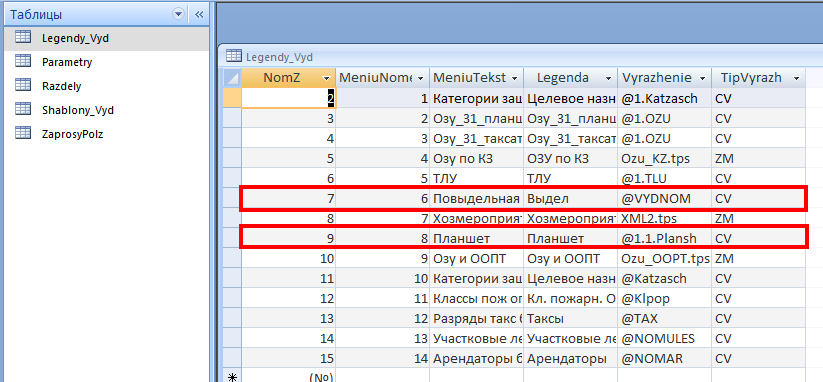Click the Арендаторы legend cell
Screen dimensions: 823x382
pyautogui.click(x=571, y=359)
